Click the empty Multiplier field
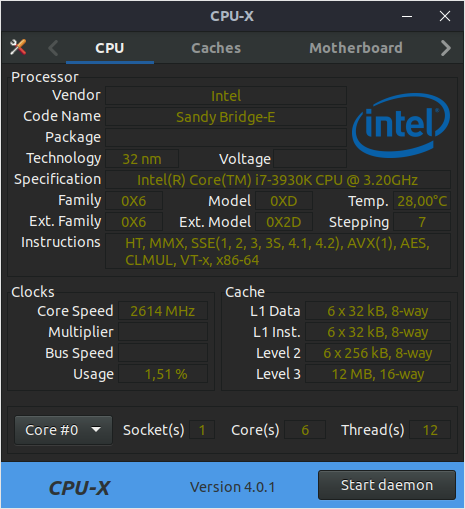The height and width of the screenshot is (509, 465). coord(163,332)
